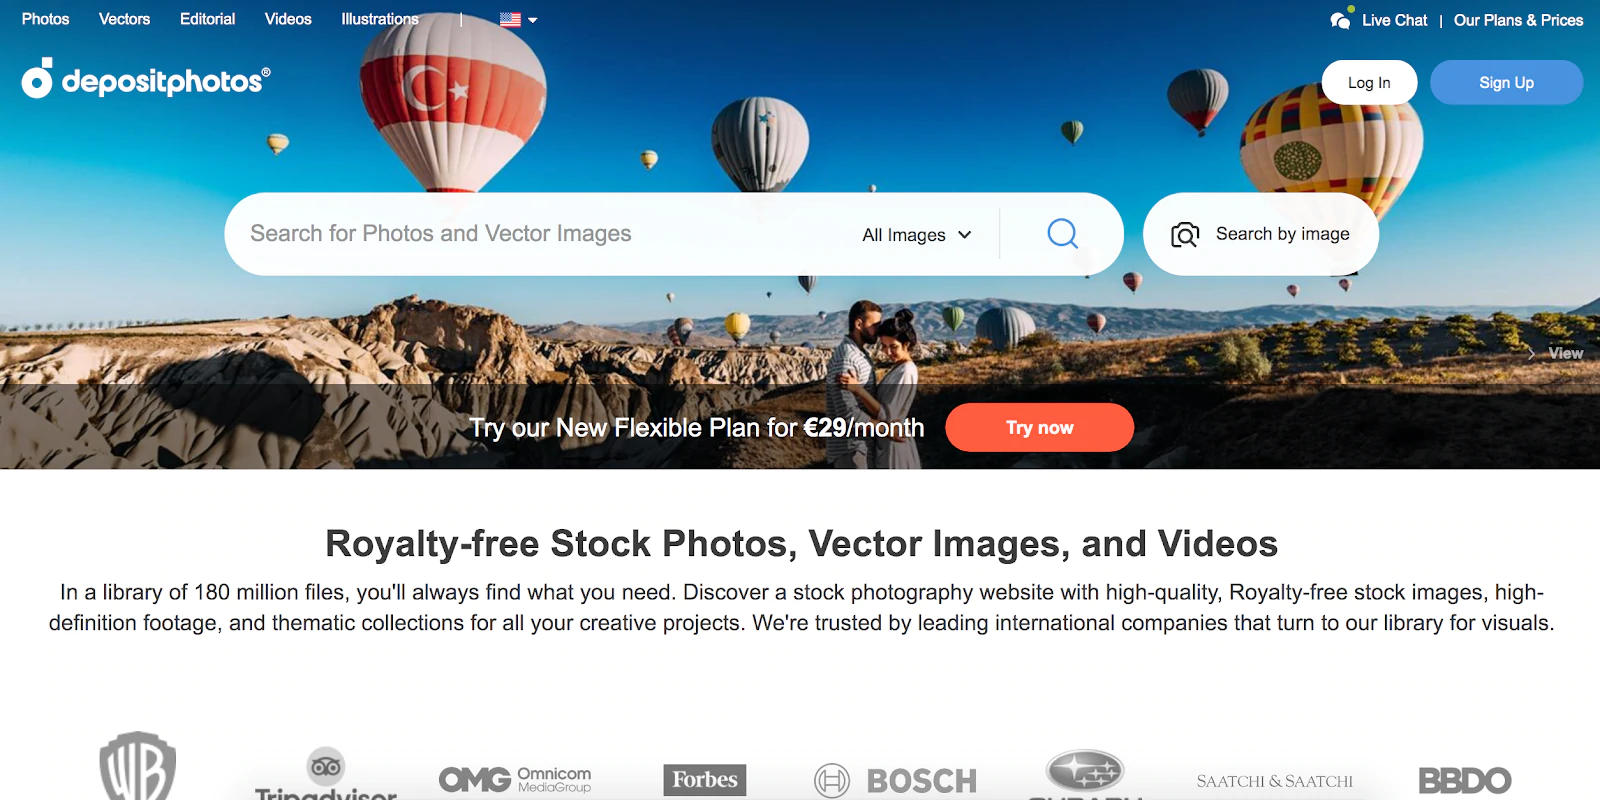This screenshot has width=1600, height=800.
Task: Click the Depositphotos logo
Action: [x=146, y=79]
